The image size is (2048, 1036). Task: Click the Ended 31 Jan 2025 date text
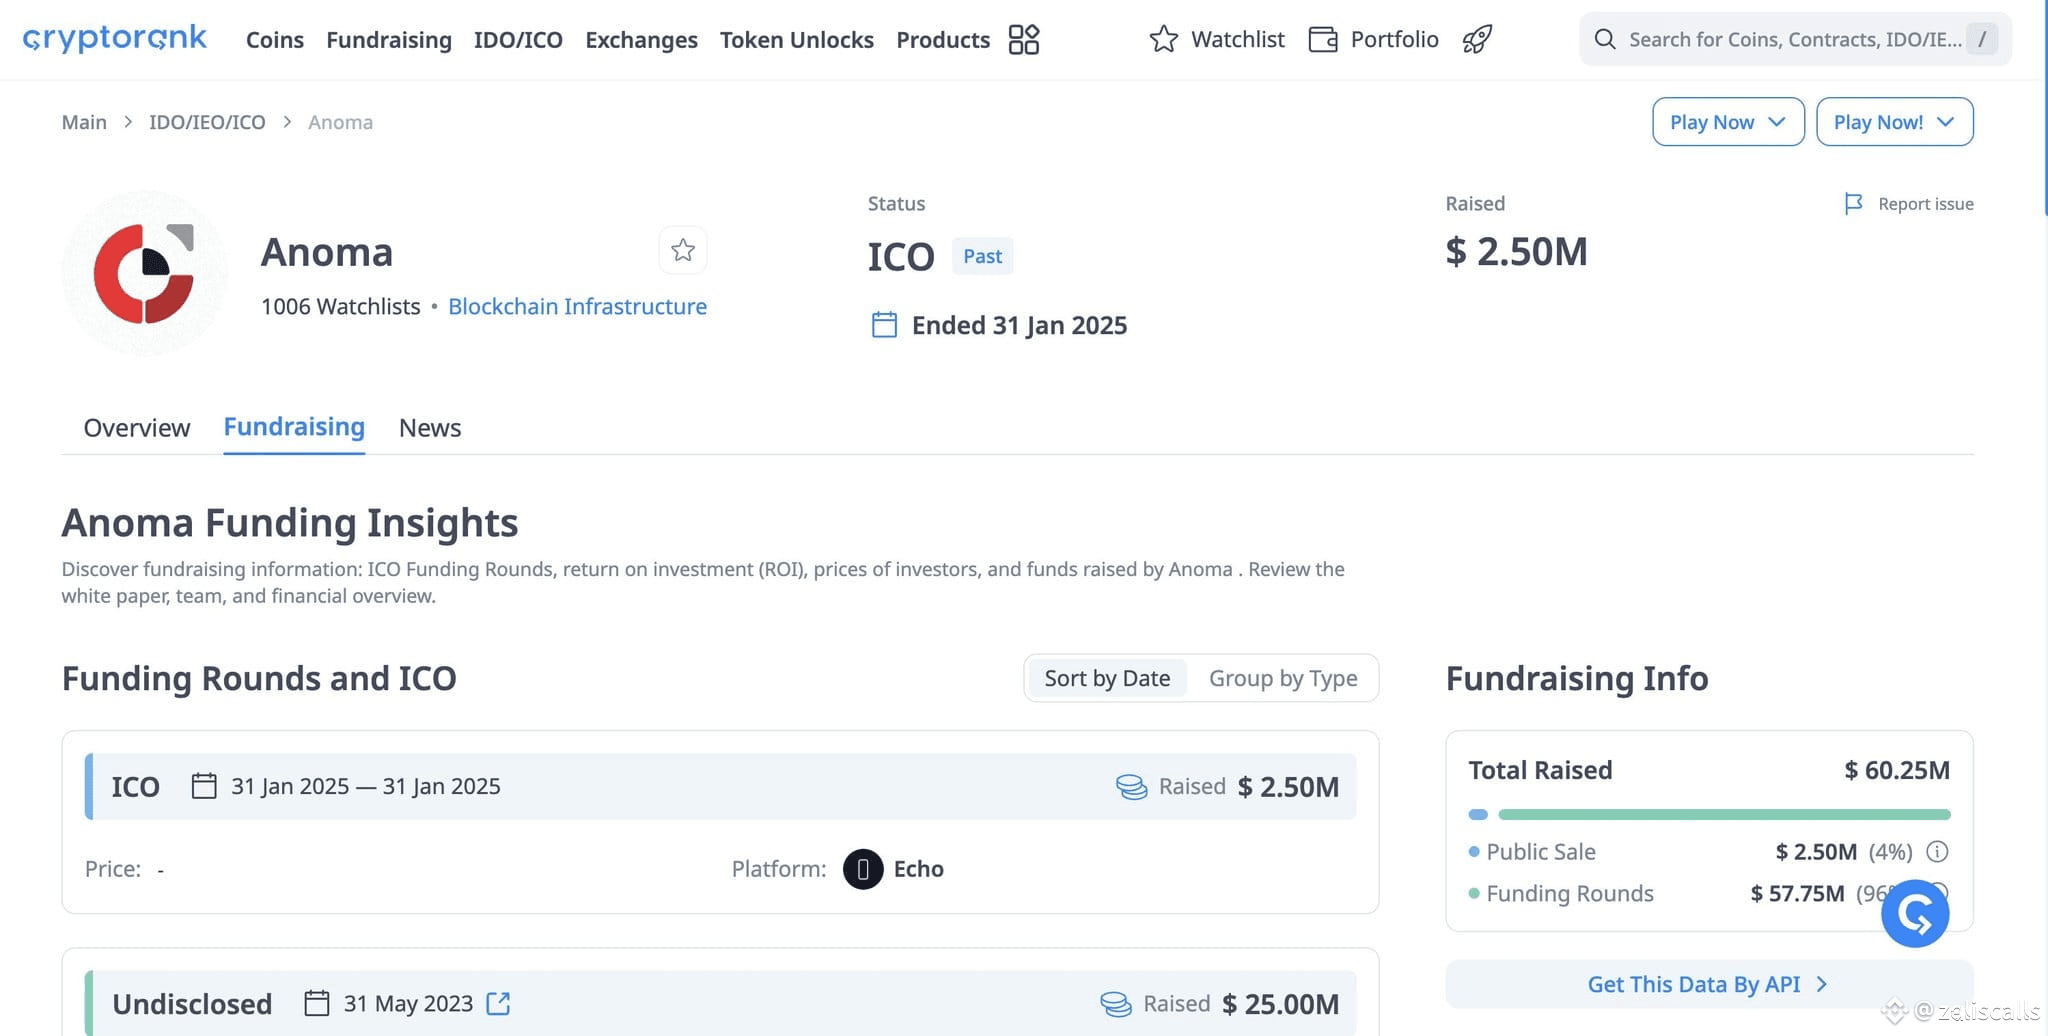click(1019, 325)
